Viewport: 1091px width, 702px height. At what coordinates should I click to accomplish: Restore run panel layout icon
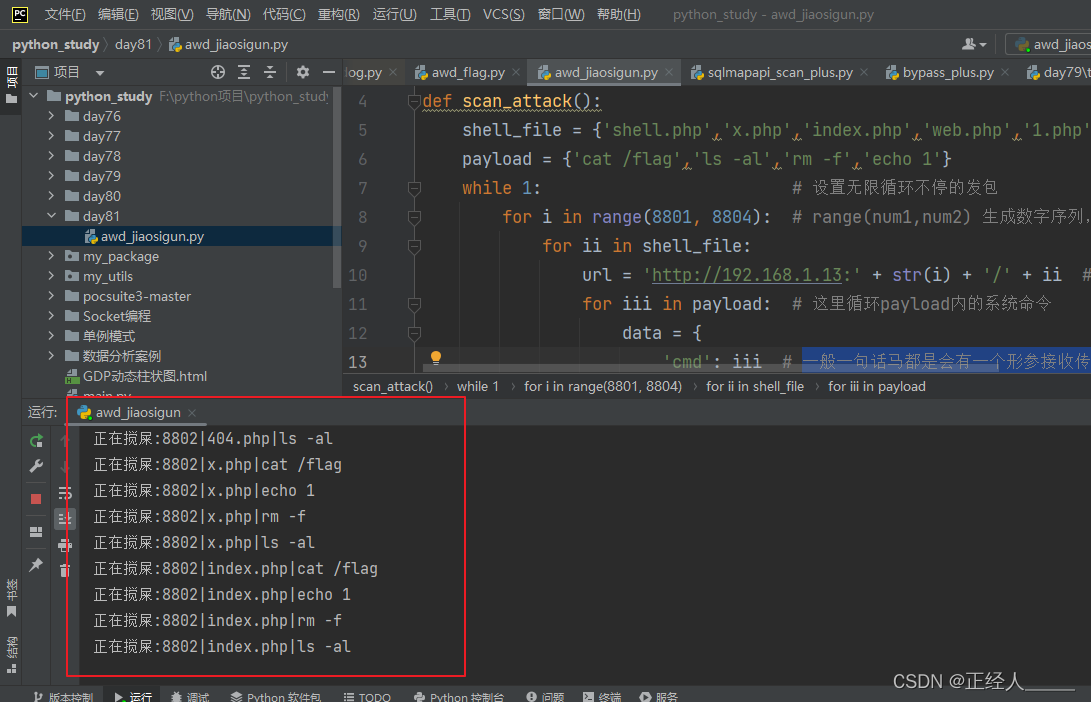(36, 532)
